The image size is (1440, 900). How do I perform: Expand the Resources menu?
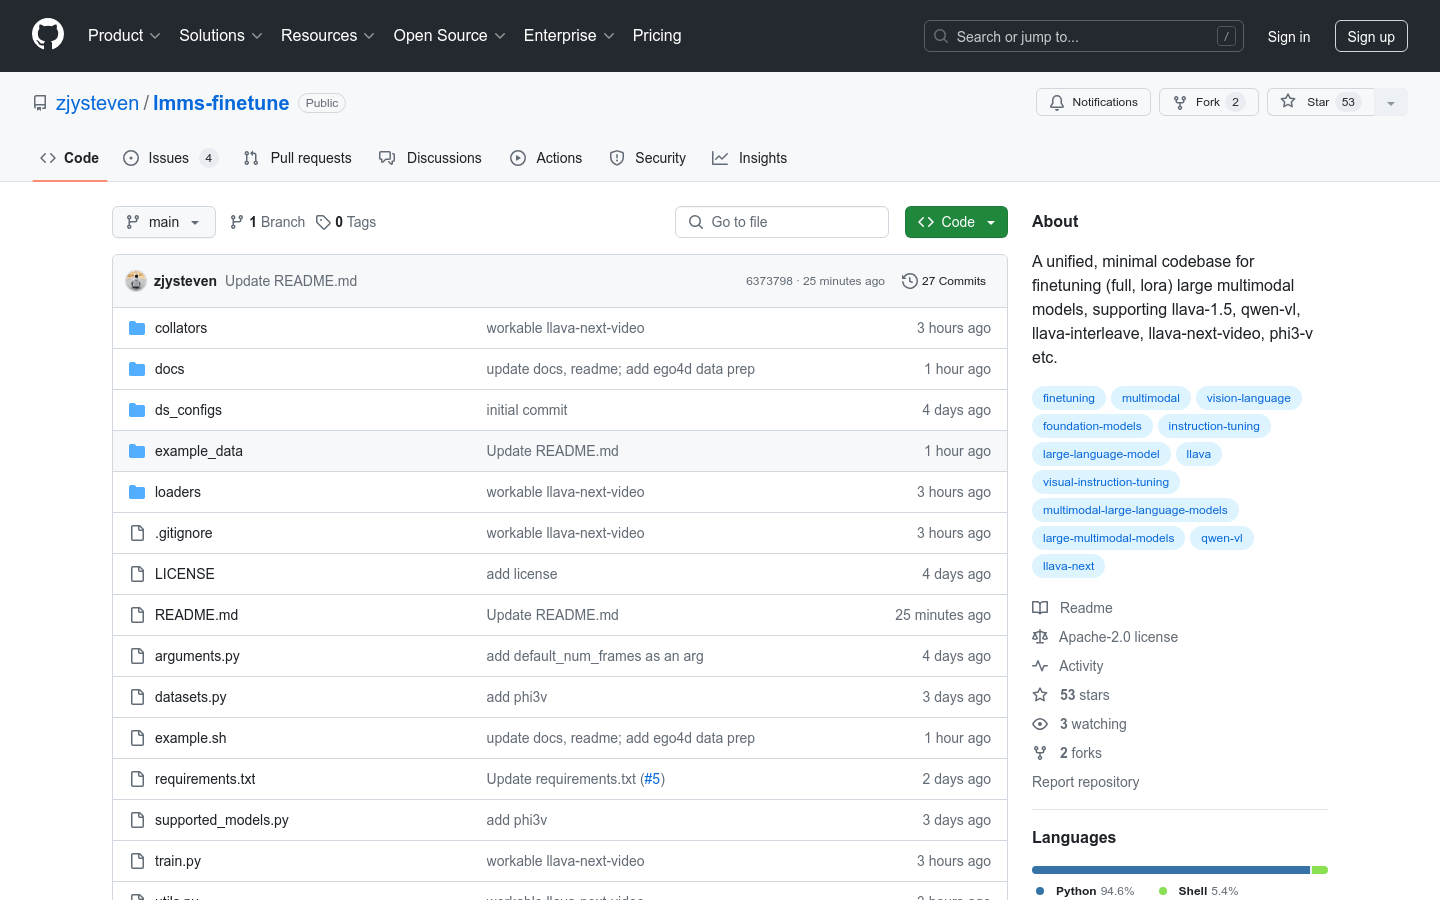[328, 36]
